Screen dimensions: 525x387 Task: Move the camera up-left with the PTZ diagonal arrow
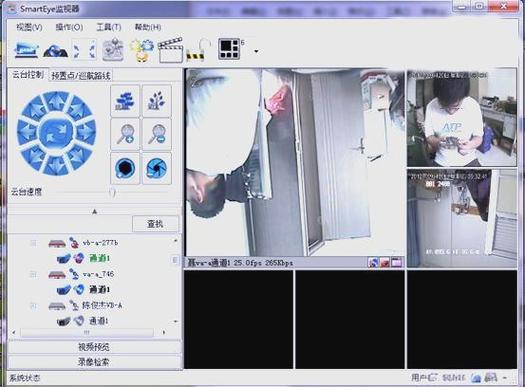(35, 110)
